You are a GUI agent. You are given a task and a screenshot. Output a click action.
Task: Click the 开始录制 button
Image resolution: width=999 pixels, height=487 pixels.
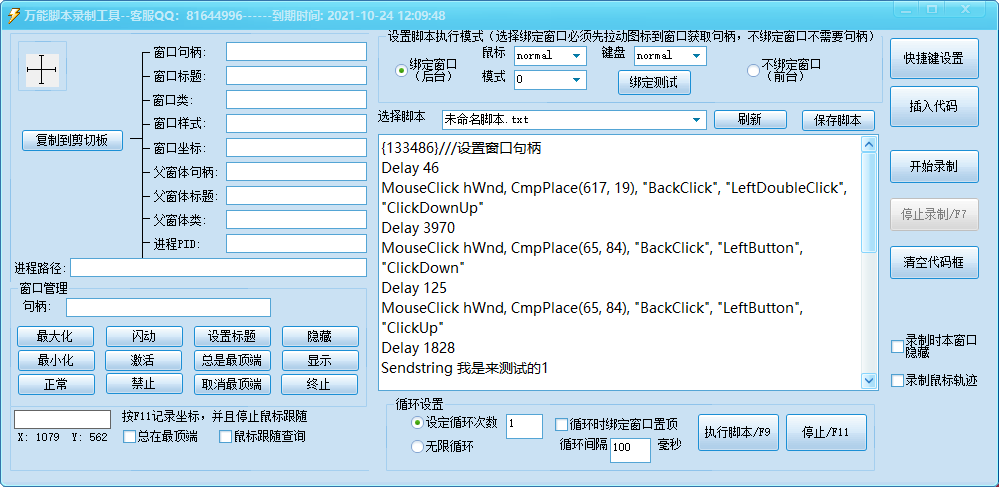[x=934, y=166]
